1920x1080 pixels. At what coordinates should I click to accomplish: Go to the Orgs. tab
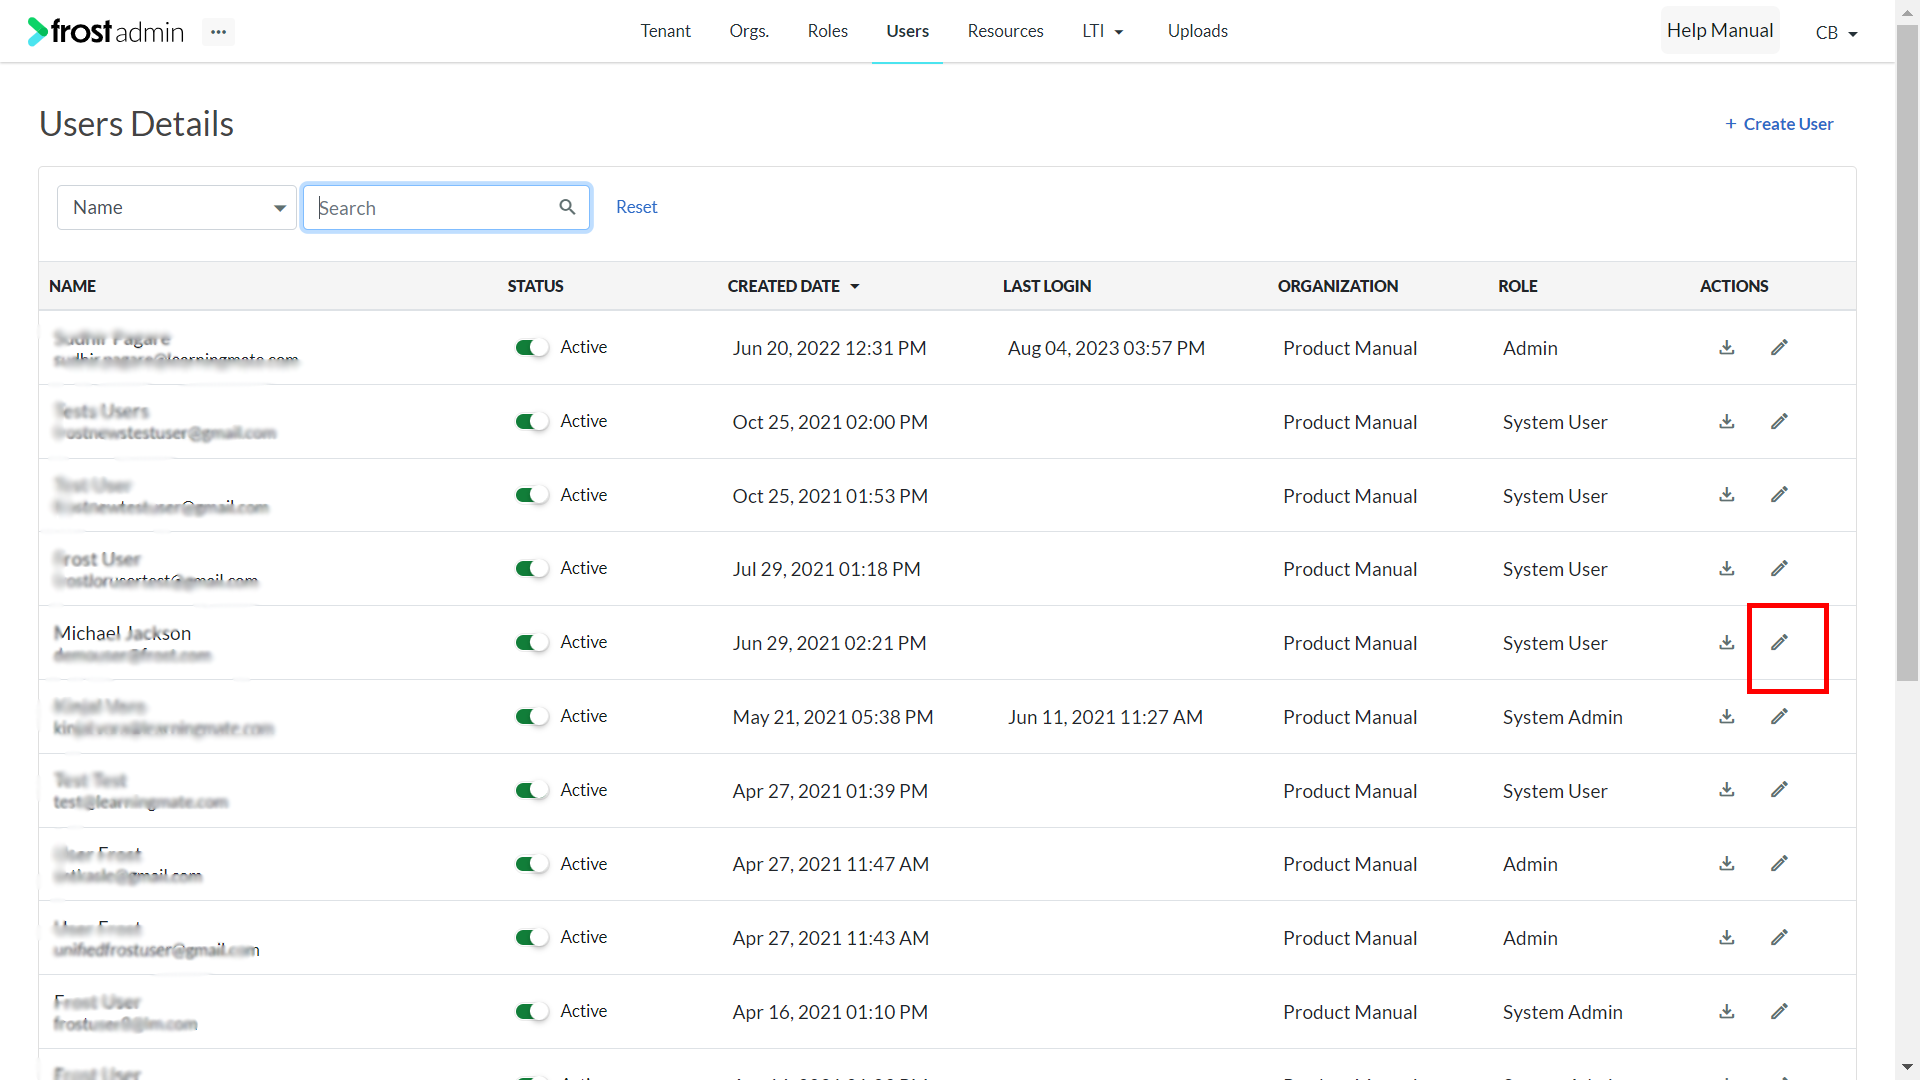point(749,31)
